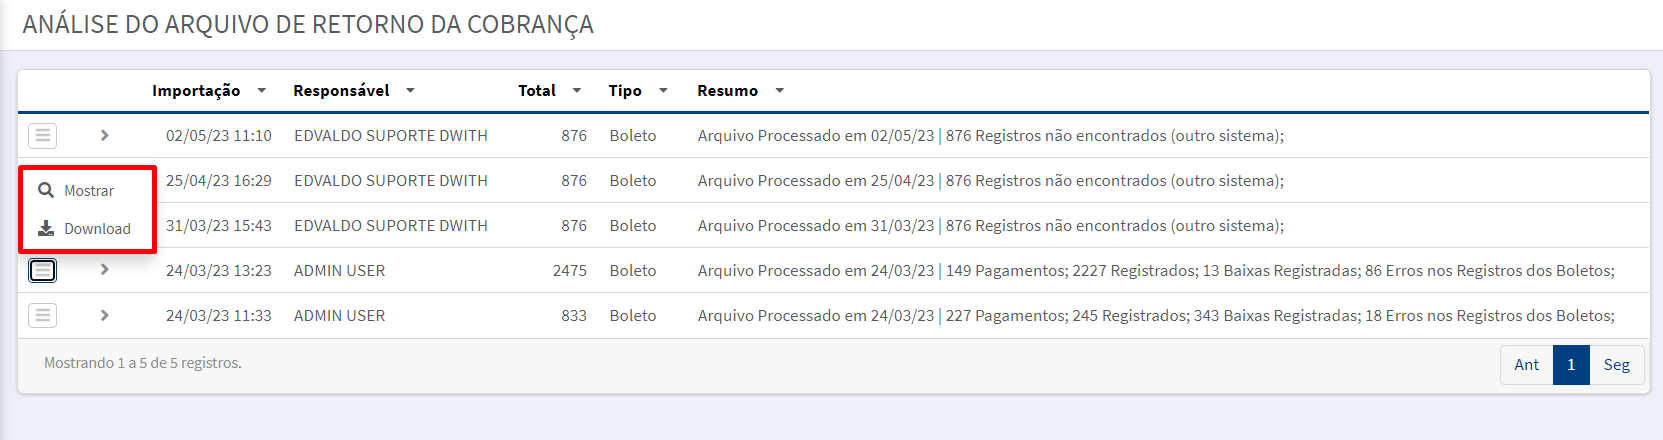Viewport: 1663px width, 440px height.
Task: Go to previous page with Ant
Action: (1526, 365)
